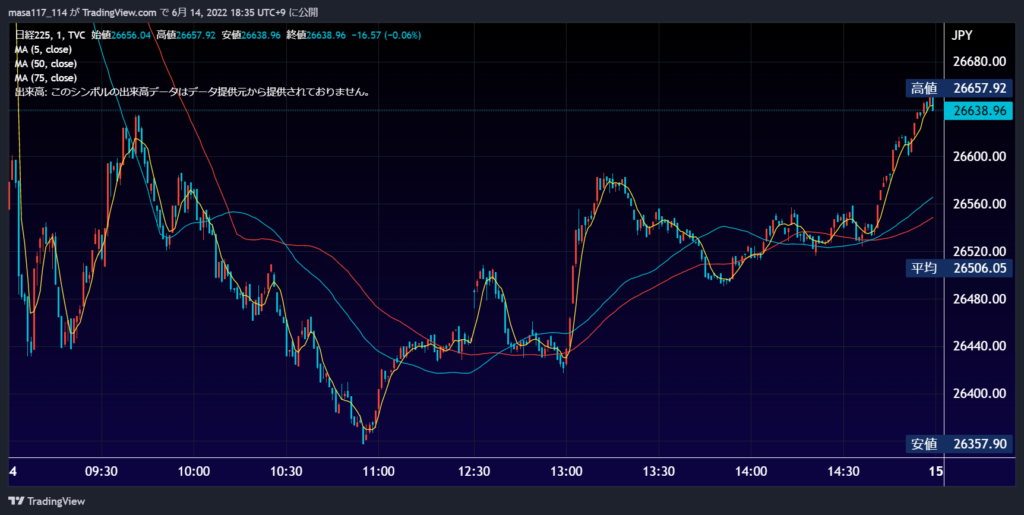Click the 11:00 time axis label

point(379,471)
